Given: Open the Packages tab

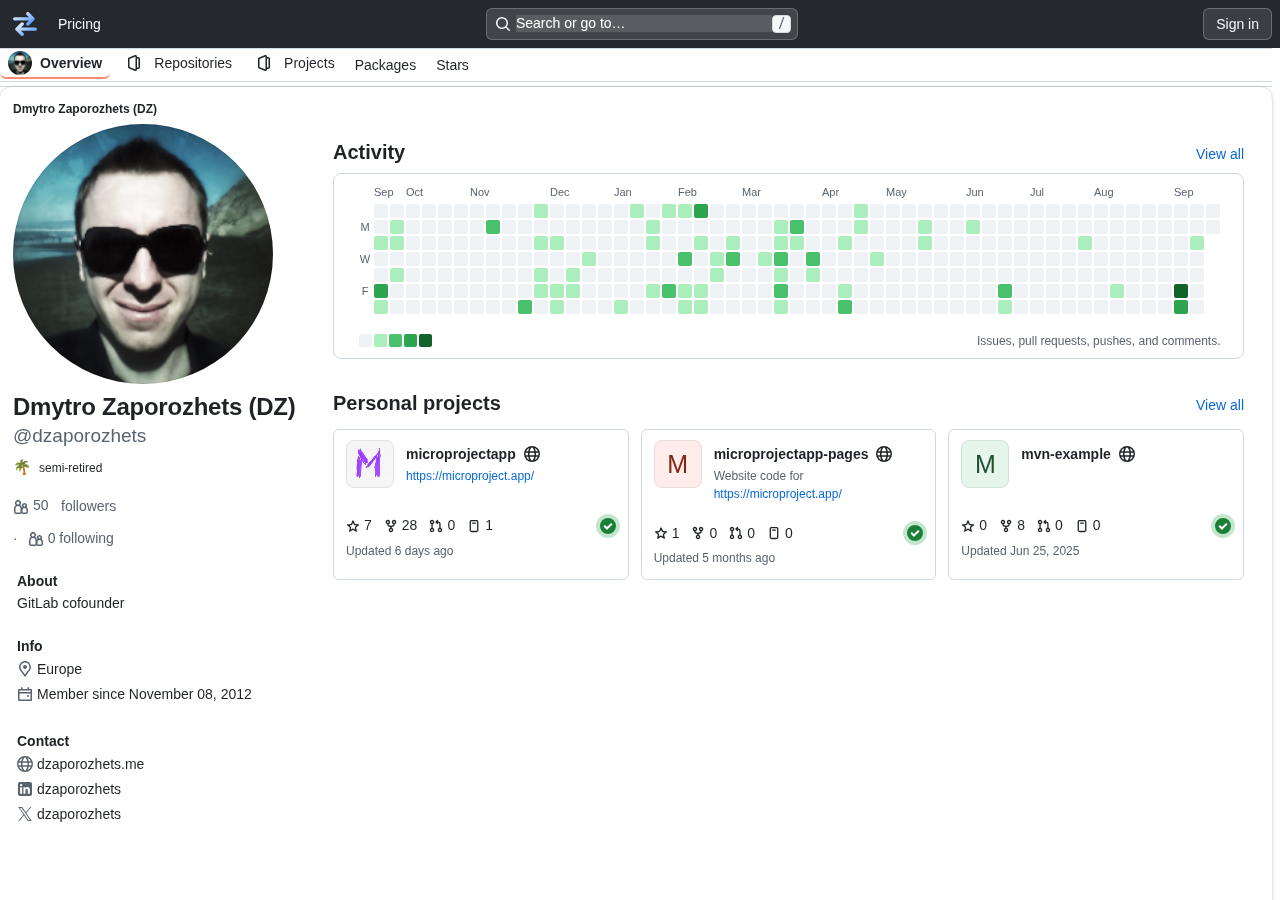Looking at the screenshot, I should pyautogui.click(x=385, y=65).
